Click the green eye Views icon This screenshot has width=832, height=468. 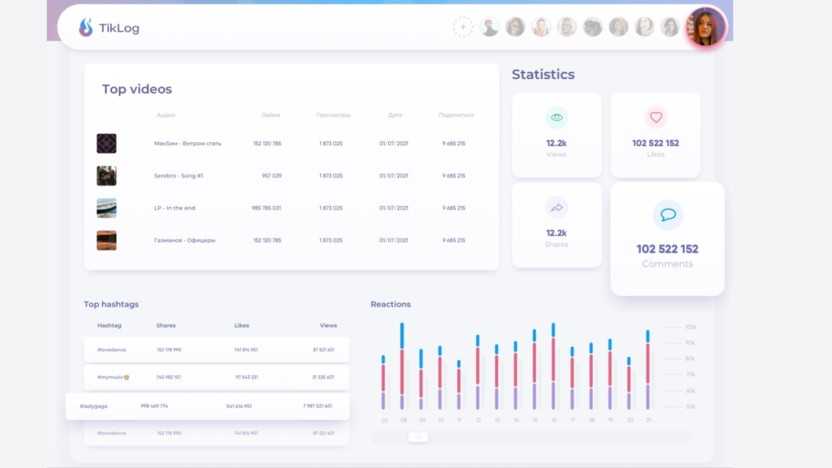(557, 118)
